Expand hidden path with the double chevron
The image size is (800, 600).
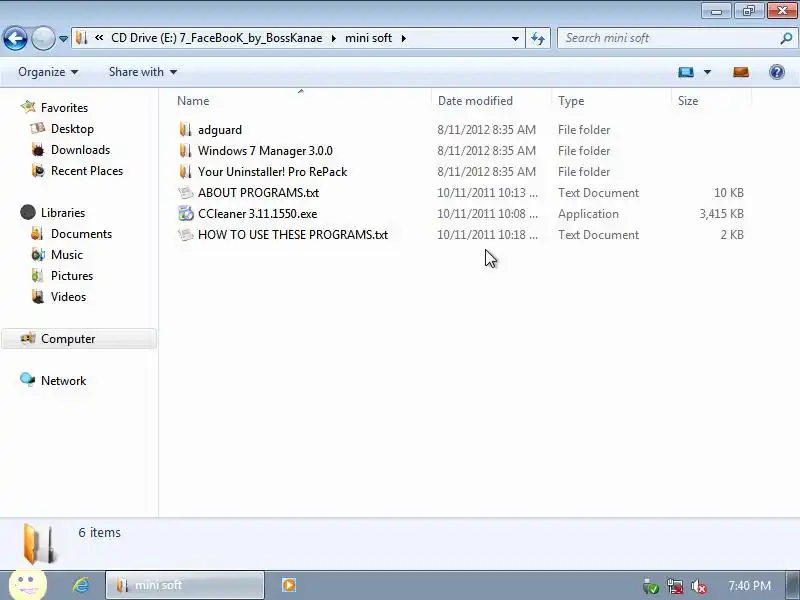click(x=99, y=38)
